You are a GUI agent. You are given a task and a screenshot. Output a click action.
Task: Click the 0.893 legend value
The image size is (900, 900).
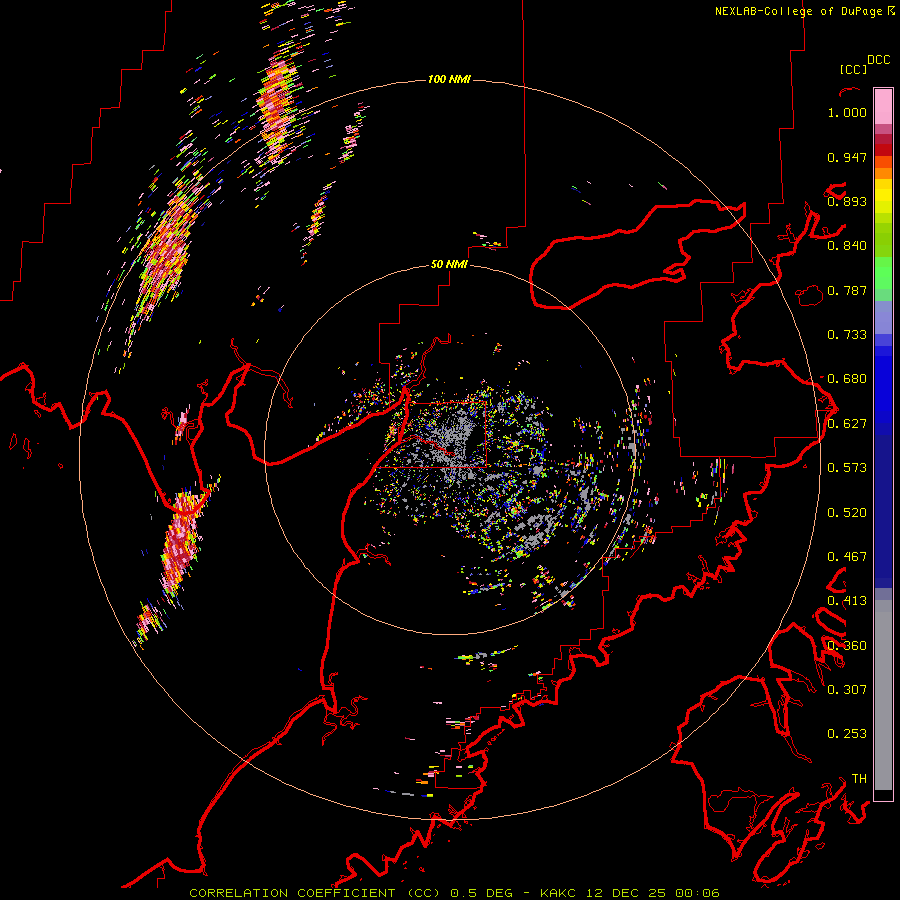click(847, 201)
